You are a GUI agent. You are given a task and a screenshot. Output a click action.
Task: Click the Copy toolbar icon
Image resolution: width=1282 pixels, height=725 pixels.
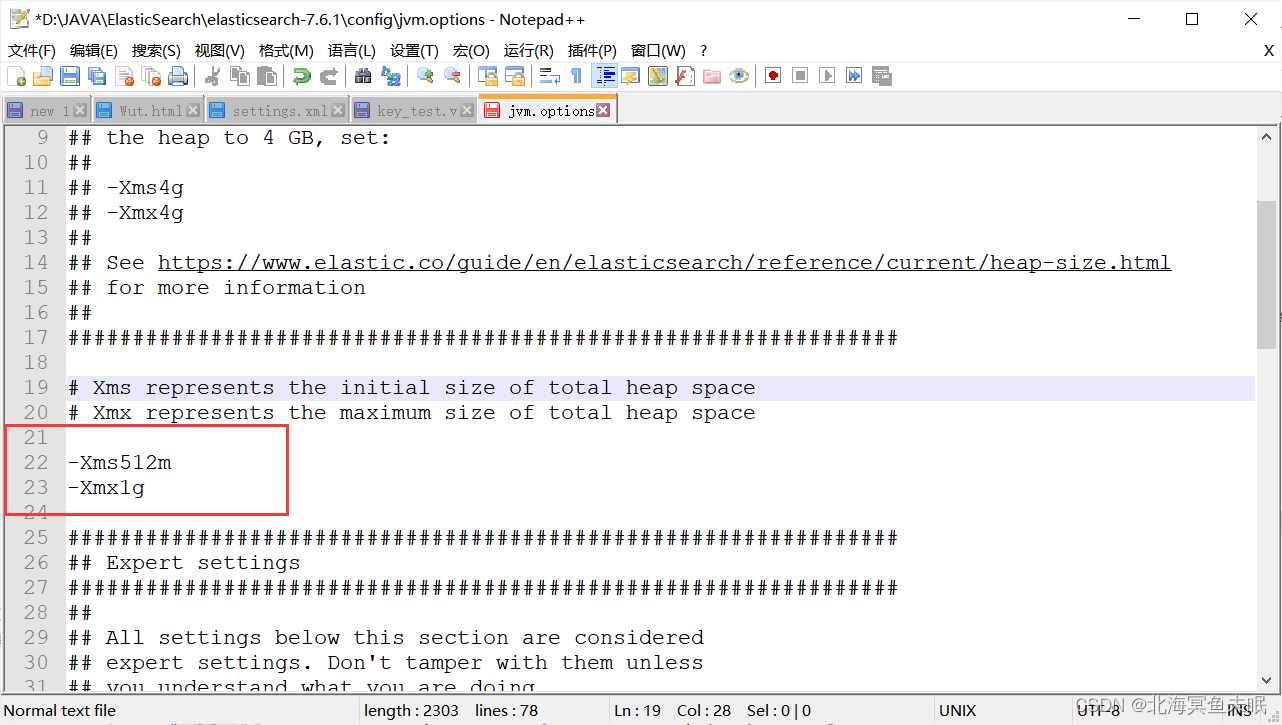[x=240, y=76]
